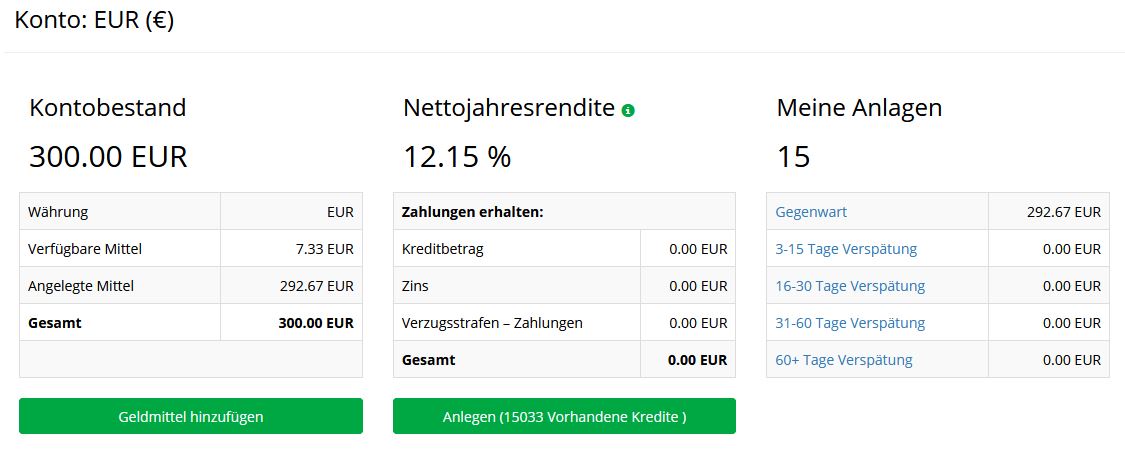Screen dimensions: 1125x452
Task: Open the 16-30 Tage Verspätung link
Action: tap(850, 286)
